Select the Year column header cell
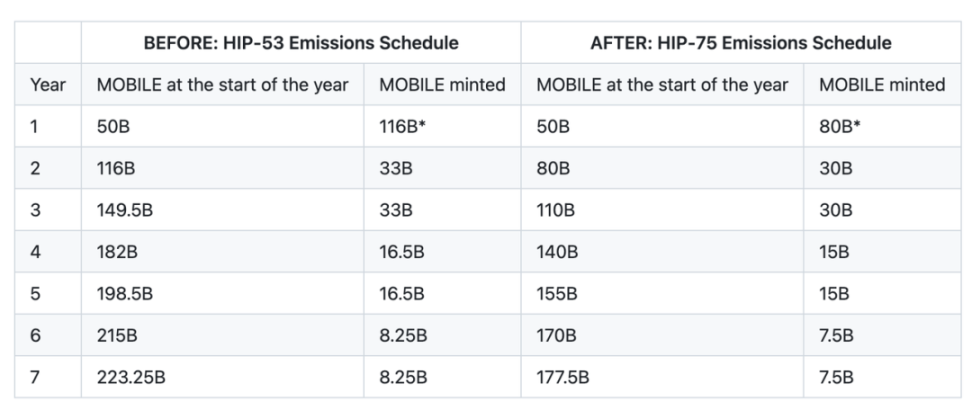The width and height of the screenshot is (972, 410). [48, 84]
